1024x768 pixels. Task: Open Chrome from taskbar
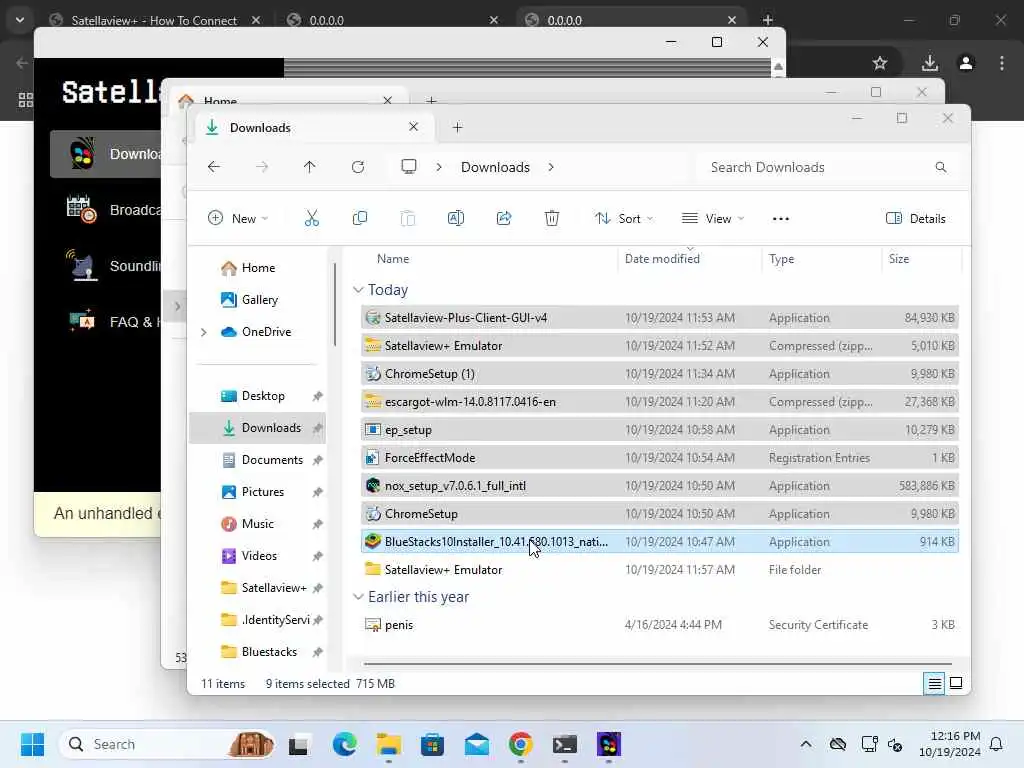click(520, 744)
